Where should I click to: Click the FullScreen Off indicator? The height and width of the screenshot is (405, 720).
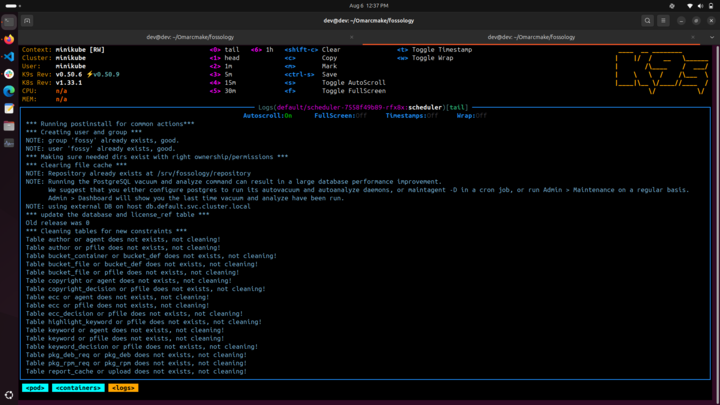340,116
